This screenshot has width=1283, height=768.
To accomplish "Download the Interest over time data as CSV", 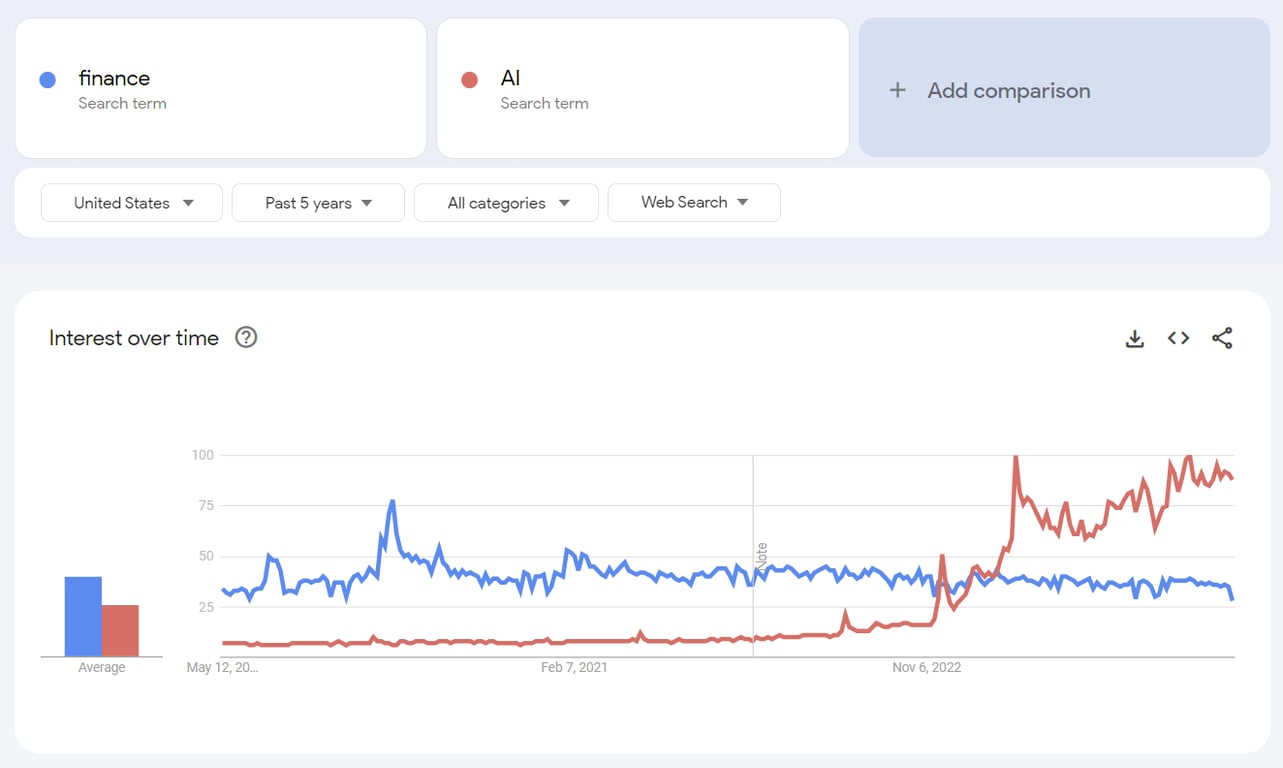I will pyautogui.click(x=1134, y=338).
